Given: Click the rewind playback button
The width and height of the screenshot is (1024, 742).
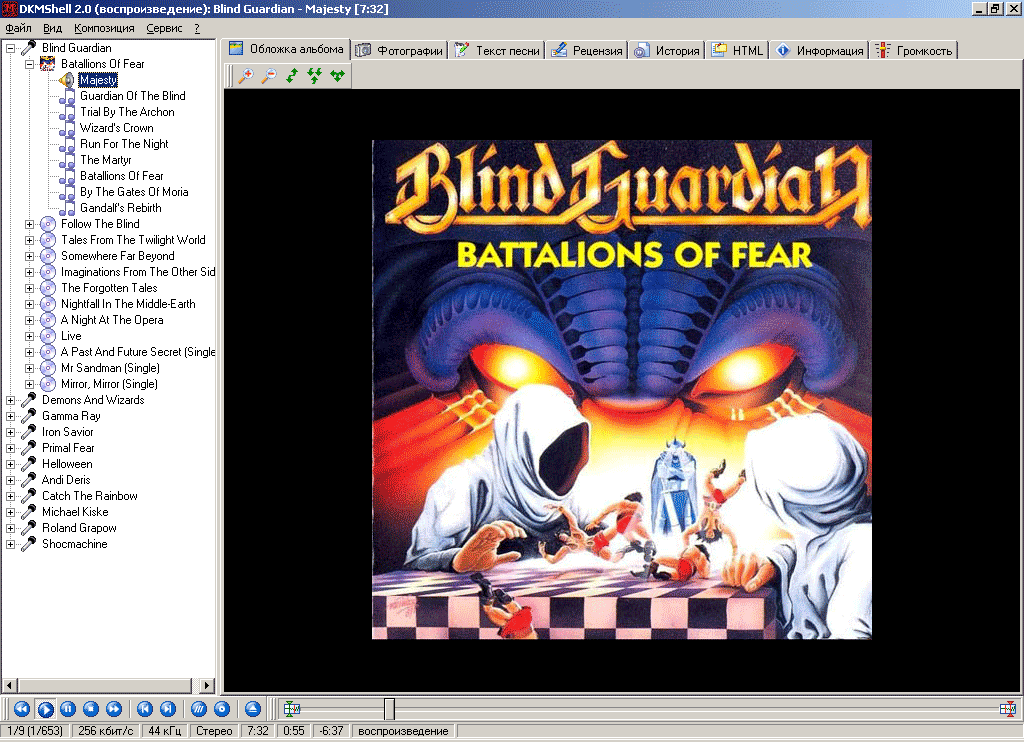Looking at the screenshot, I should tap(22, 709).
